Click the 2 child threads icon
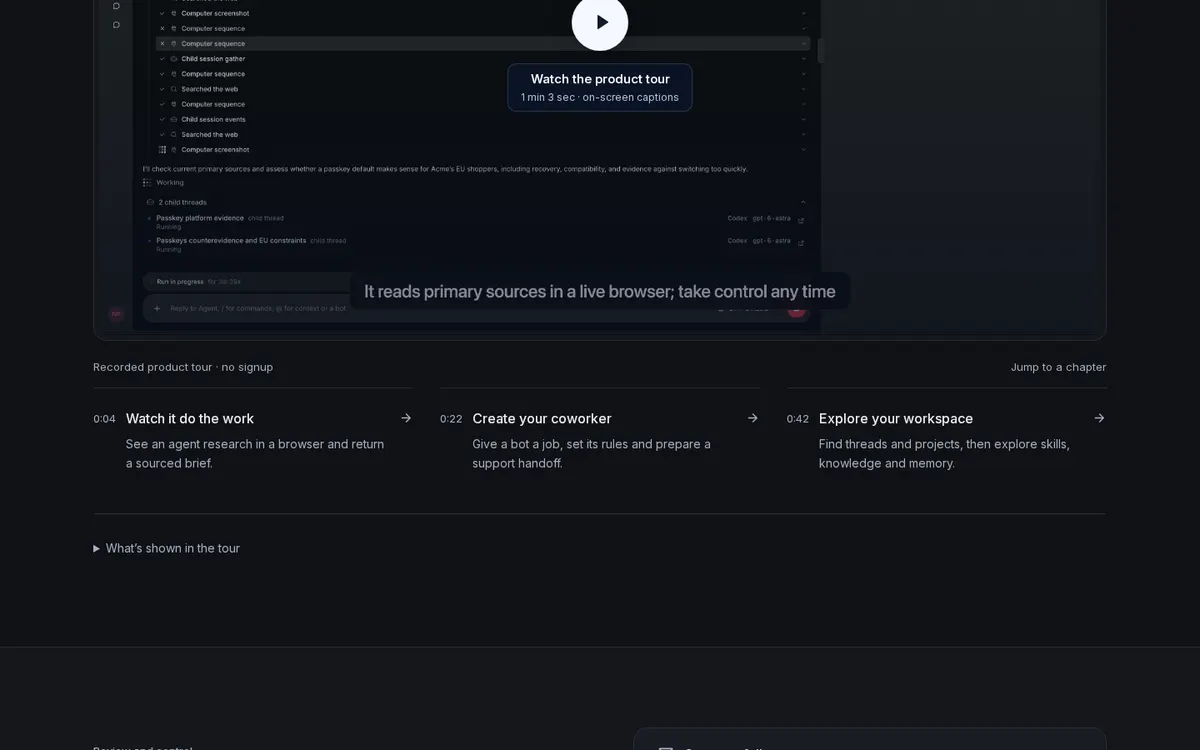This screenshot has height=750, width=1200. (x=150, y=202)
